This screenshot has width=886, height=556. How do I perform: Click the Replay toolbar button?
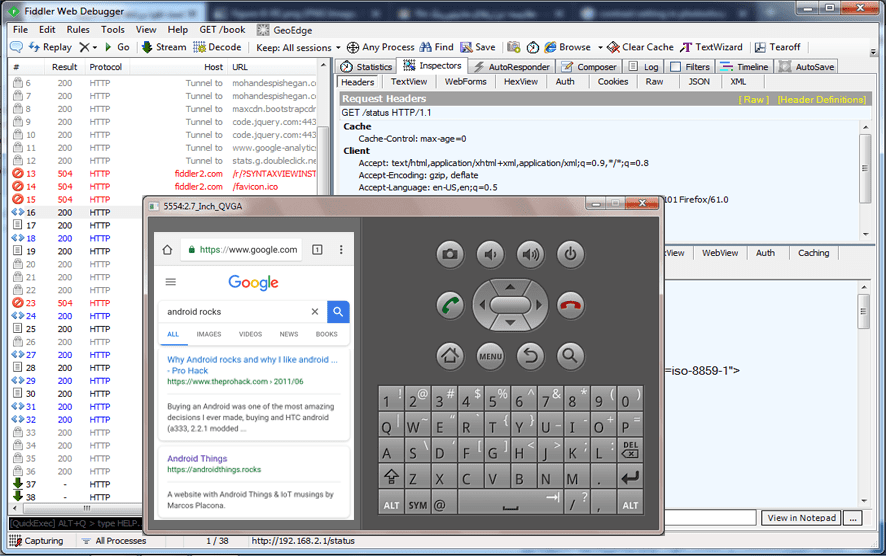(x=50, y=47)
